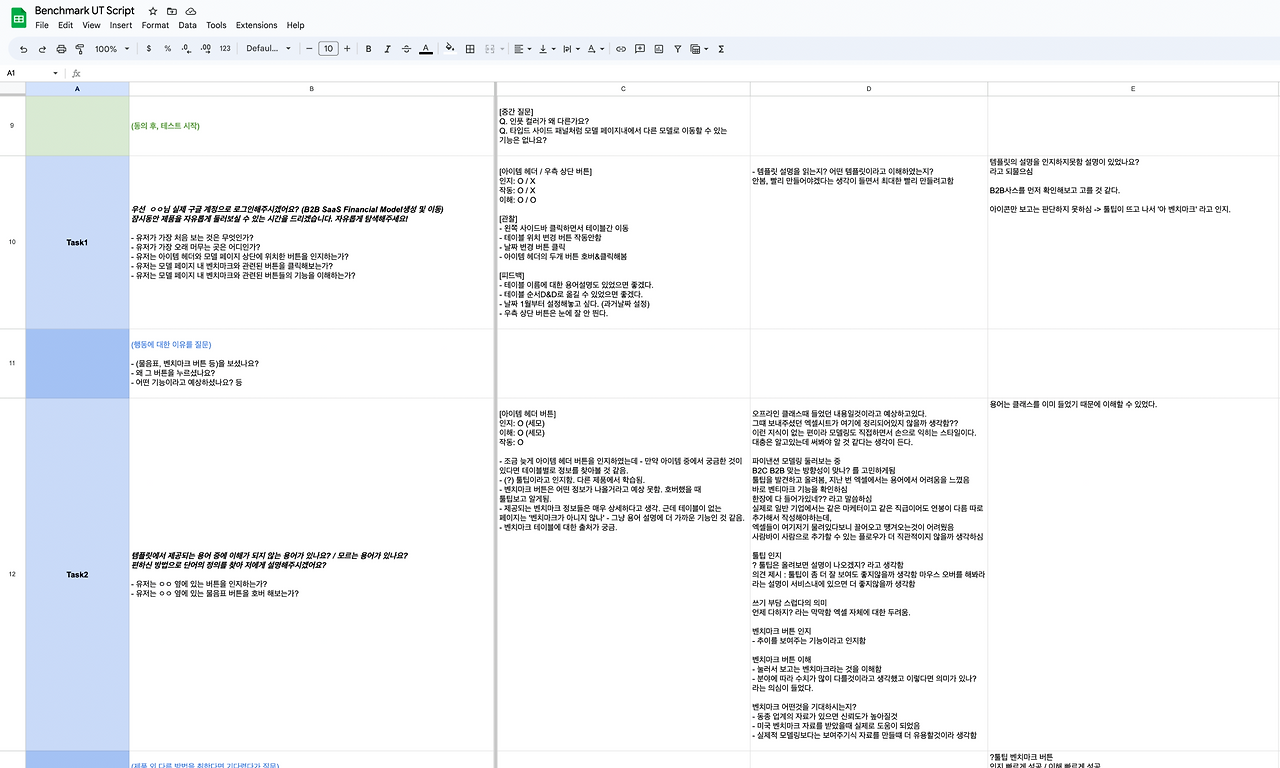Open the Tools menu
Screen dimensions: 1280x768
click(216, 25)
